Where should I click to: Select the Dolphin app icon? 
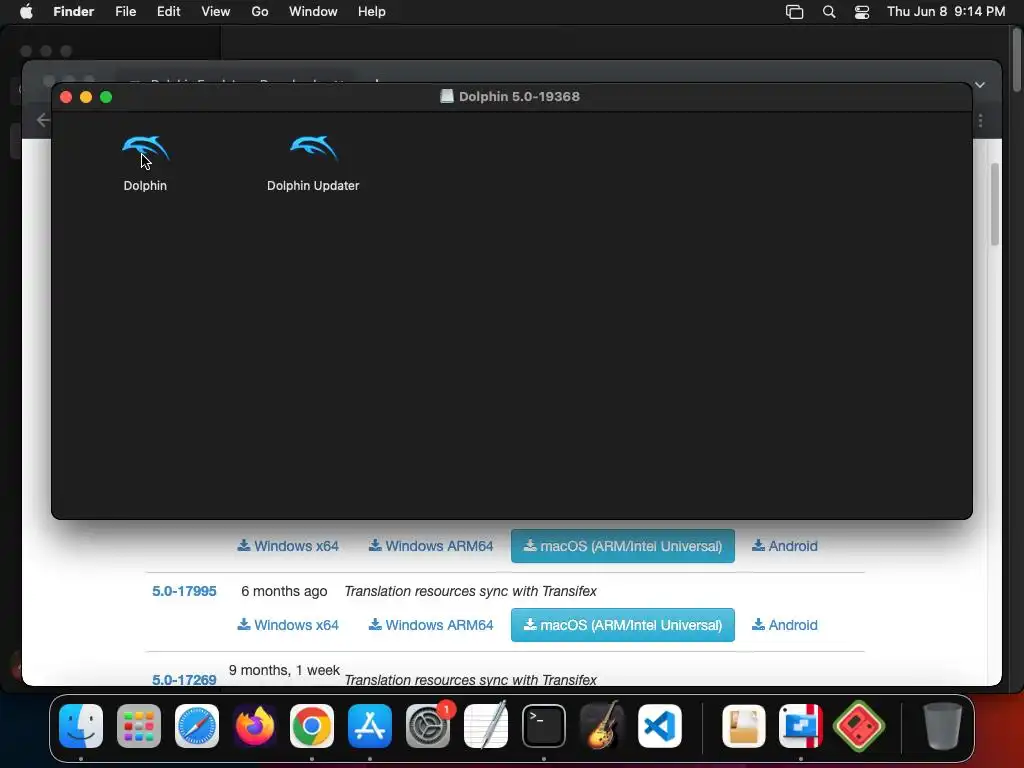click(145, 149)
